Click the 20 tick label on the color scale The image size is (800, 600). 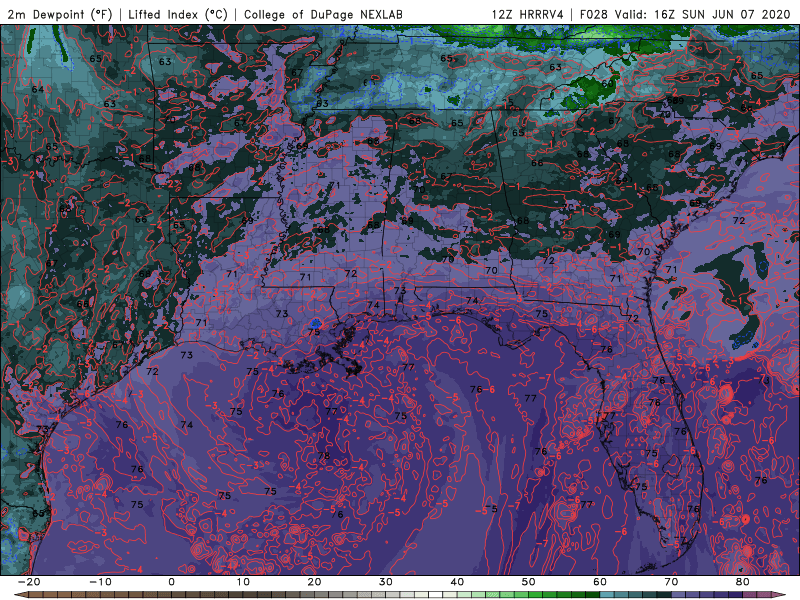pyautogui.click(x=314, y=582)
